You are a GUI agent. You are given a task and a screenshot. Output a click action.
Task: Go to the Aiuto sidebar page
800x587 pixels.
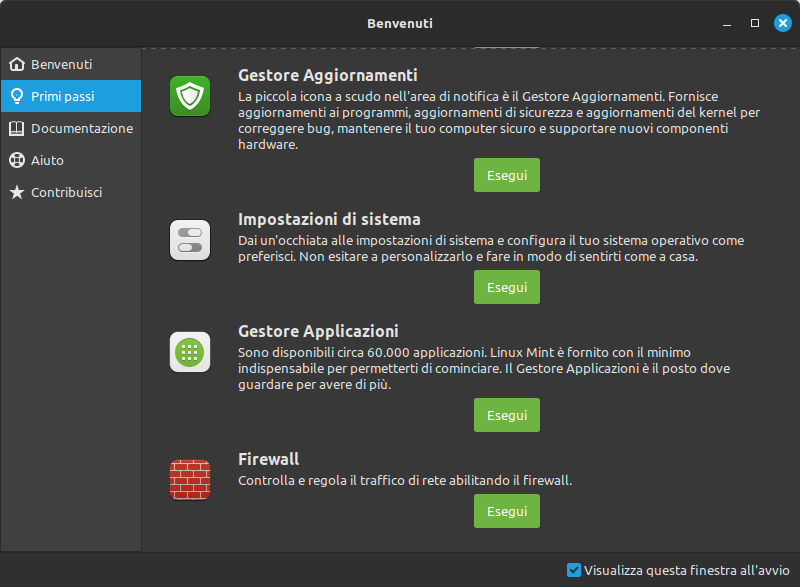coord(71,160)
